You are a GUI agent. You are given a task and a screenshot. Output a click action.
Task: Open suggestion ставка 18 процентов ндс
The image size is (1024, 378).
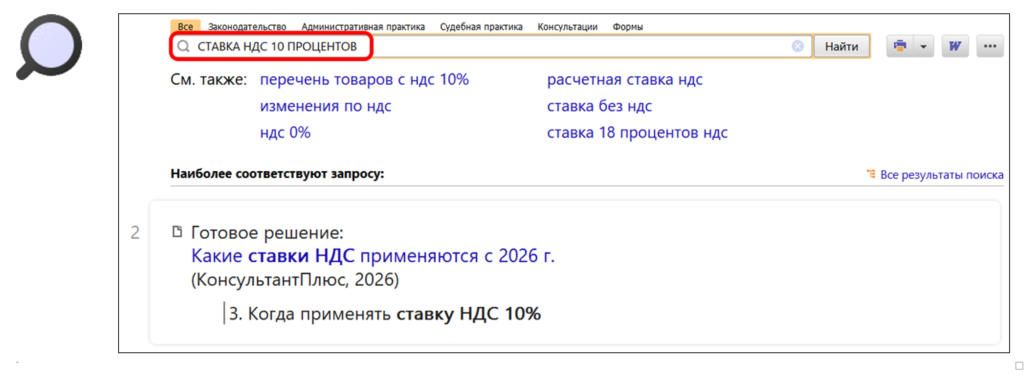coord(637,133)
